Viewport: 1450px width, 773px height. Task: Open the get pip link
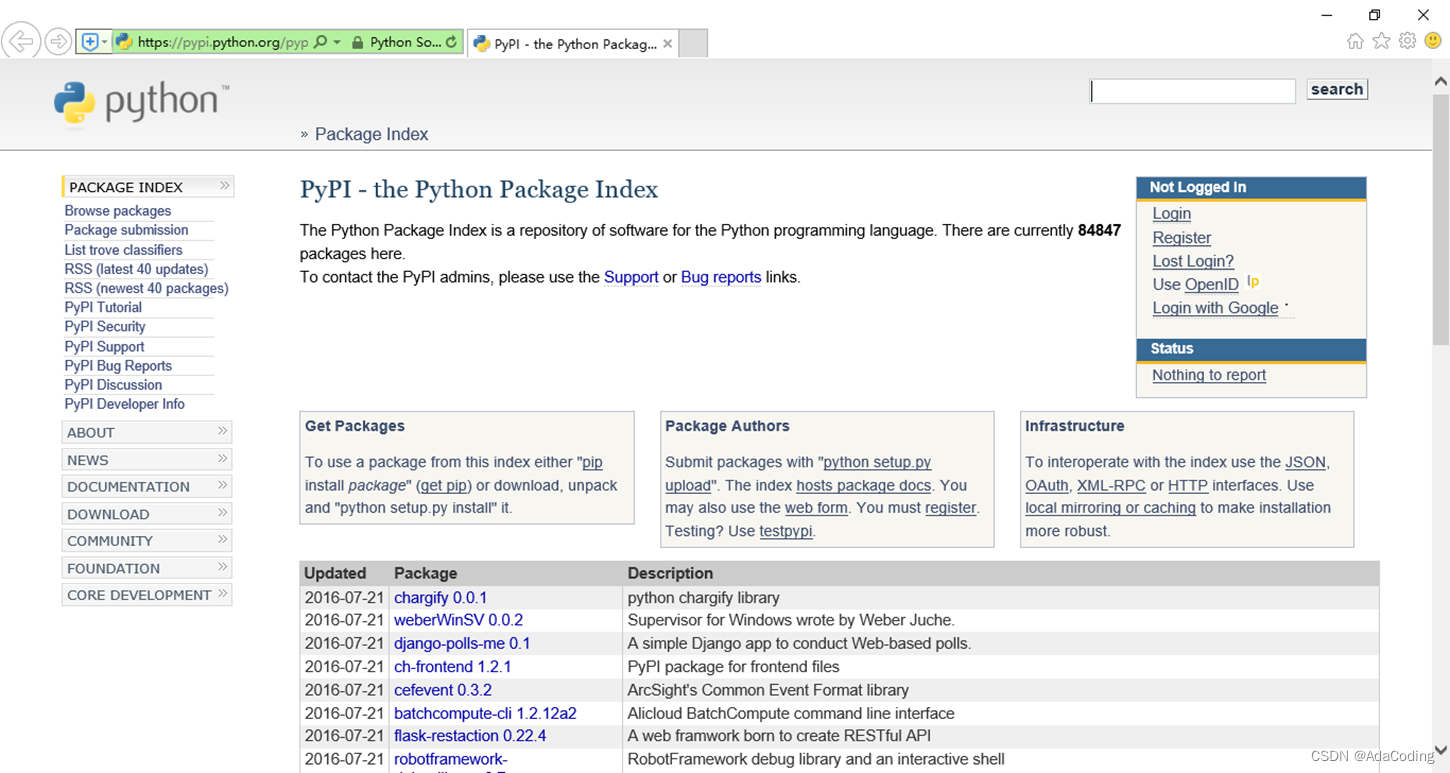[x=444, y=485]
